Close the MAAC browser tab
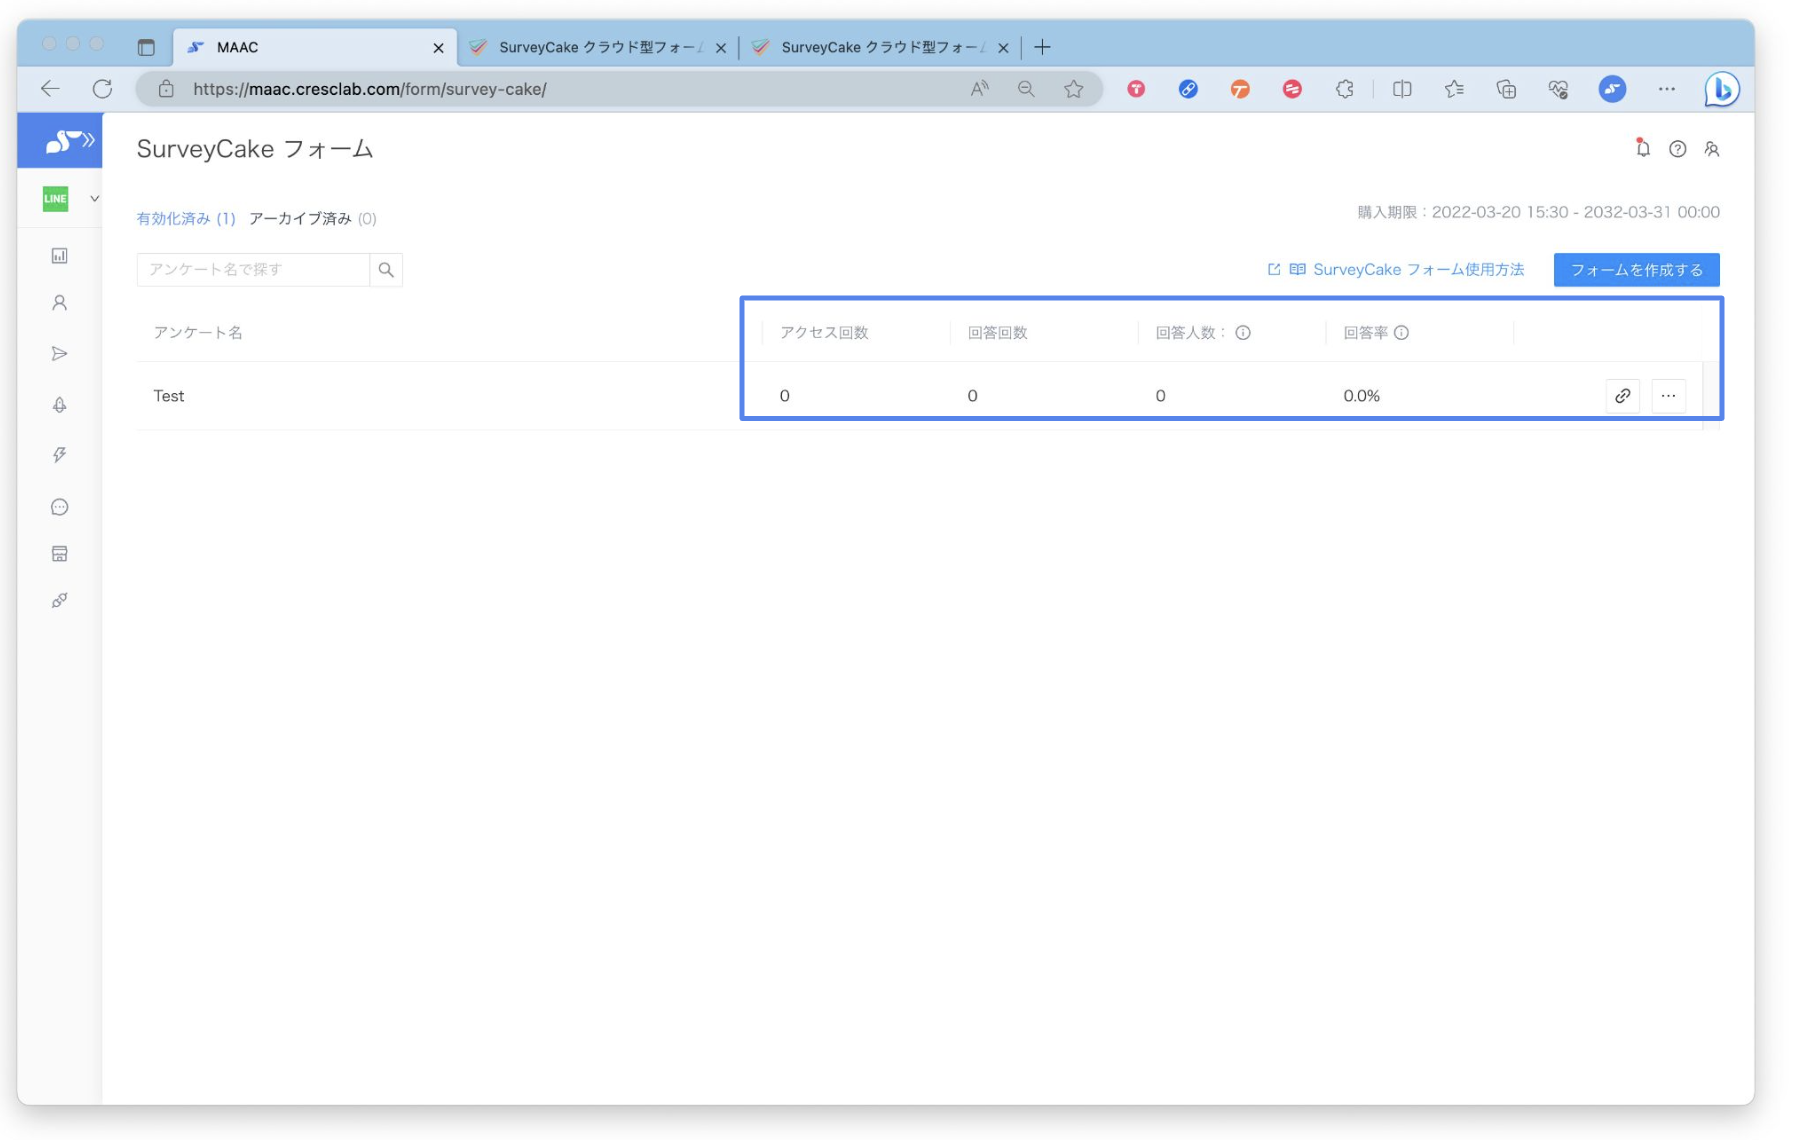 438,47
